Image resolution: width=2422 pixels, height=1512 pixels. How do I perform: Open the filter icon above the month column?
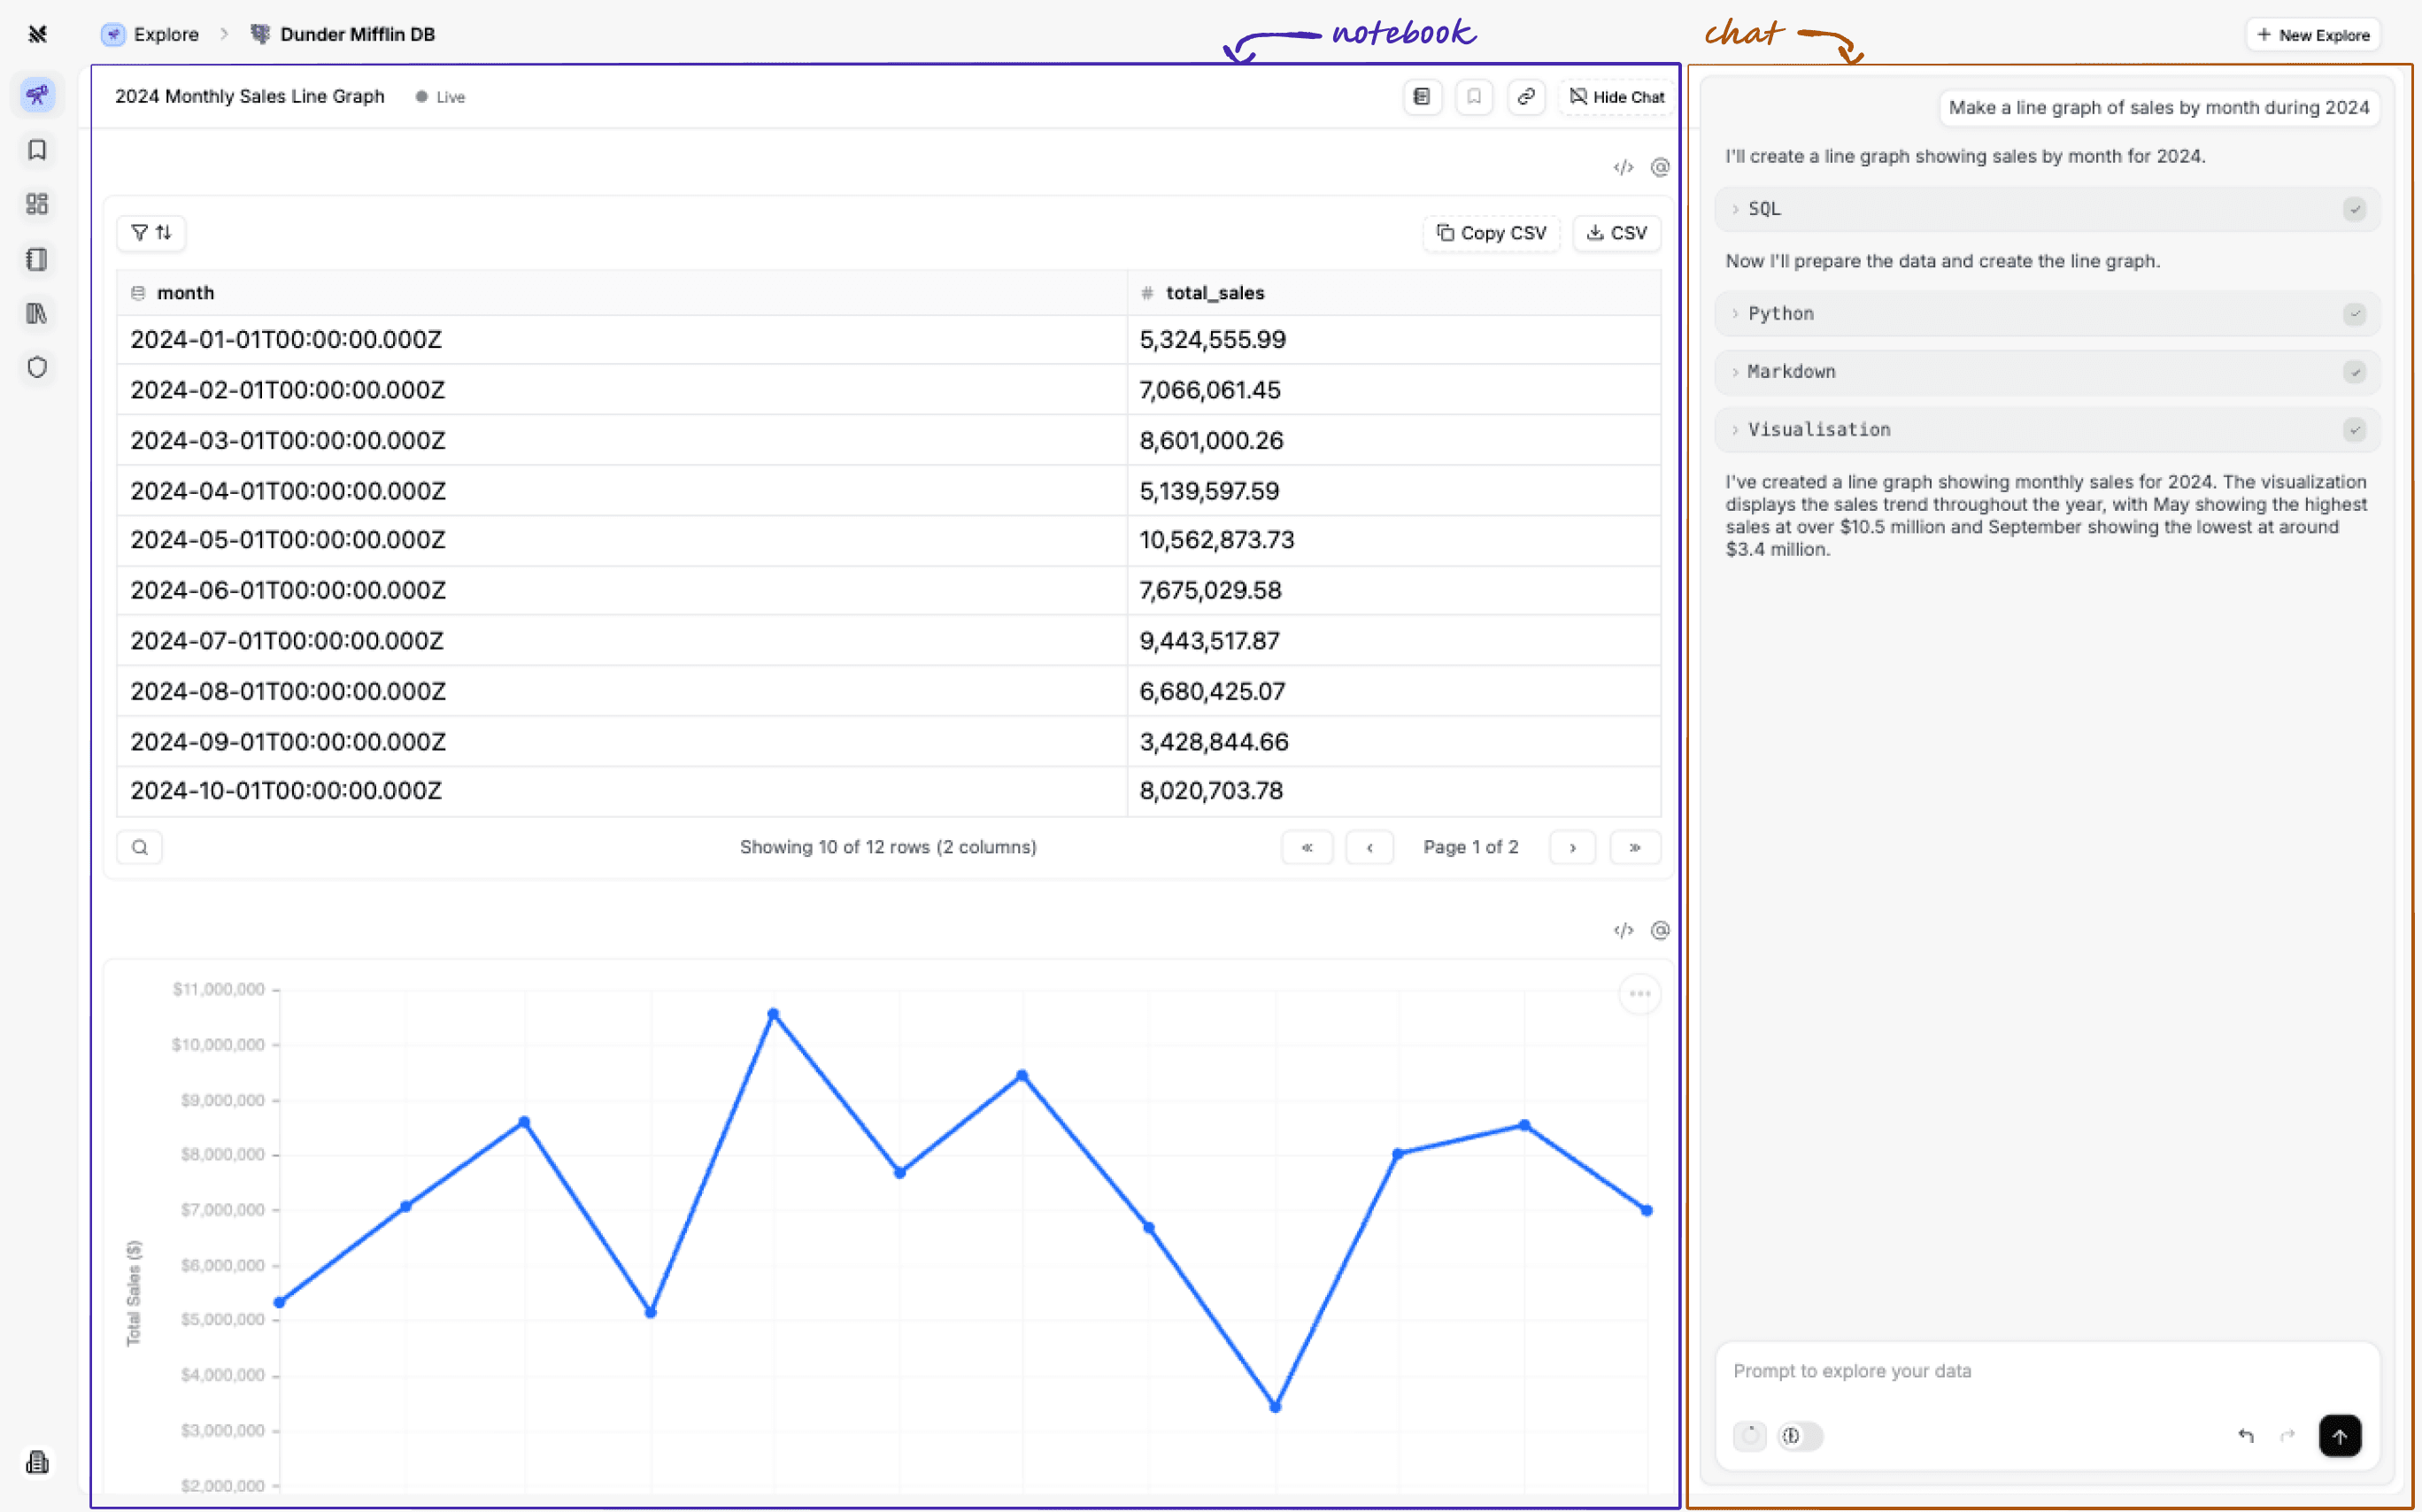coord(140,233)
